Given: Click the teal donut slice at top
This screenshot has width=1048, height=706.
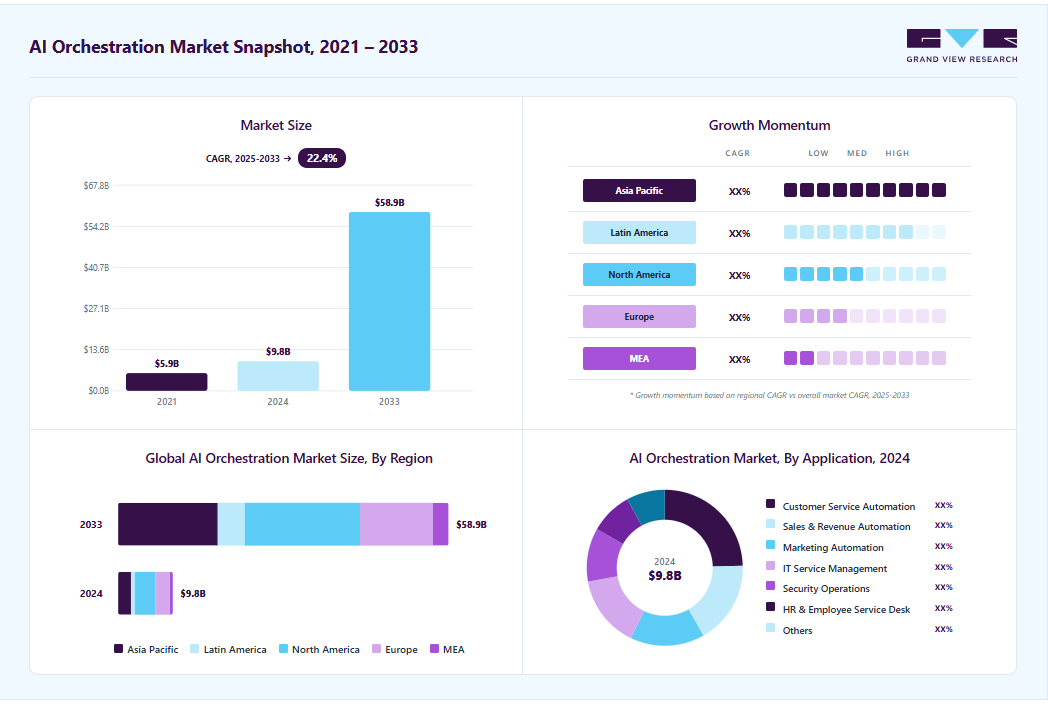Looking at the screenshot, I should point(650,505).
